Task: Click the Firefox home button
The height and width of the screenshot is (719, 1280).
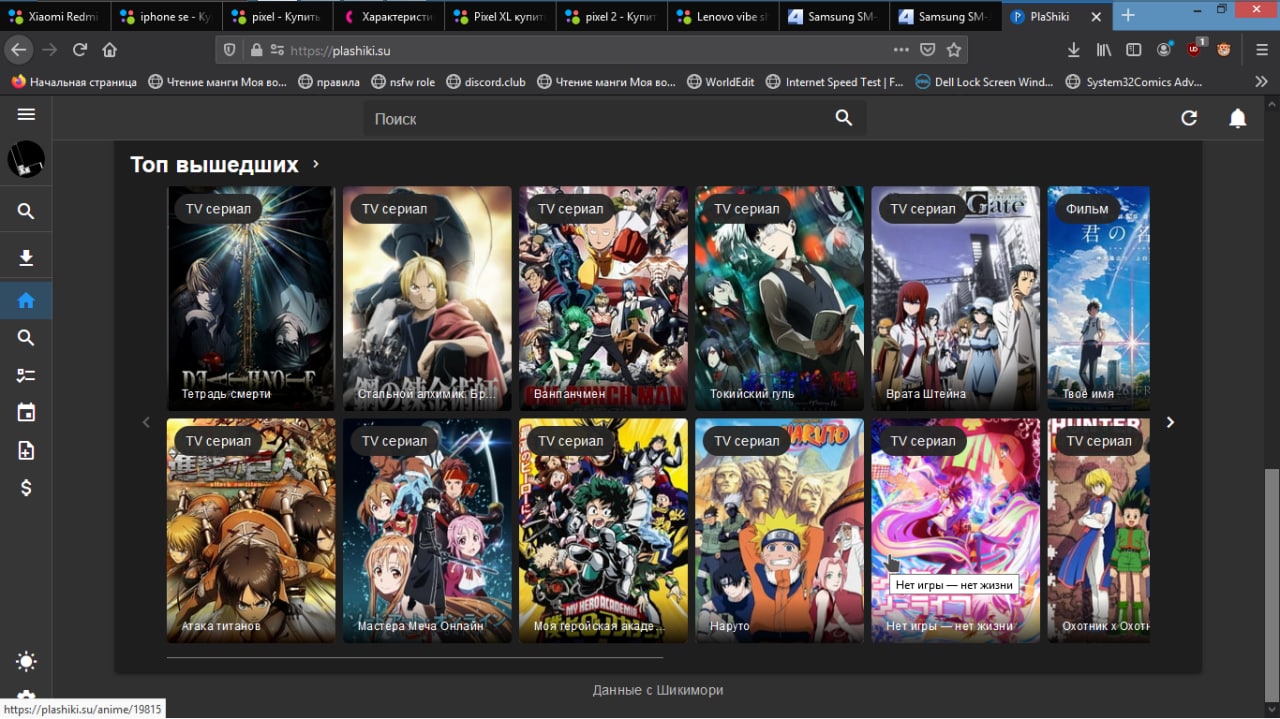Action: coord(110,49)
